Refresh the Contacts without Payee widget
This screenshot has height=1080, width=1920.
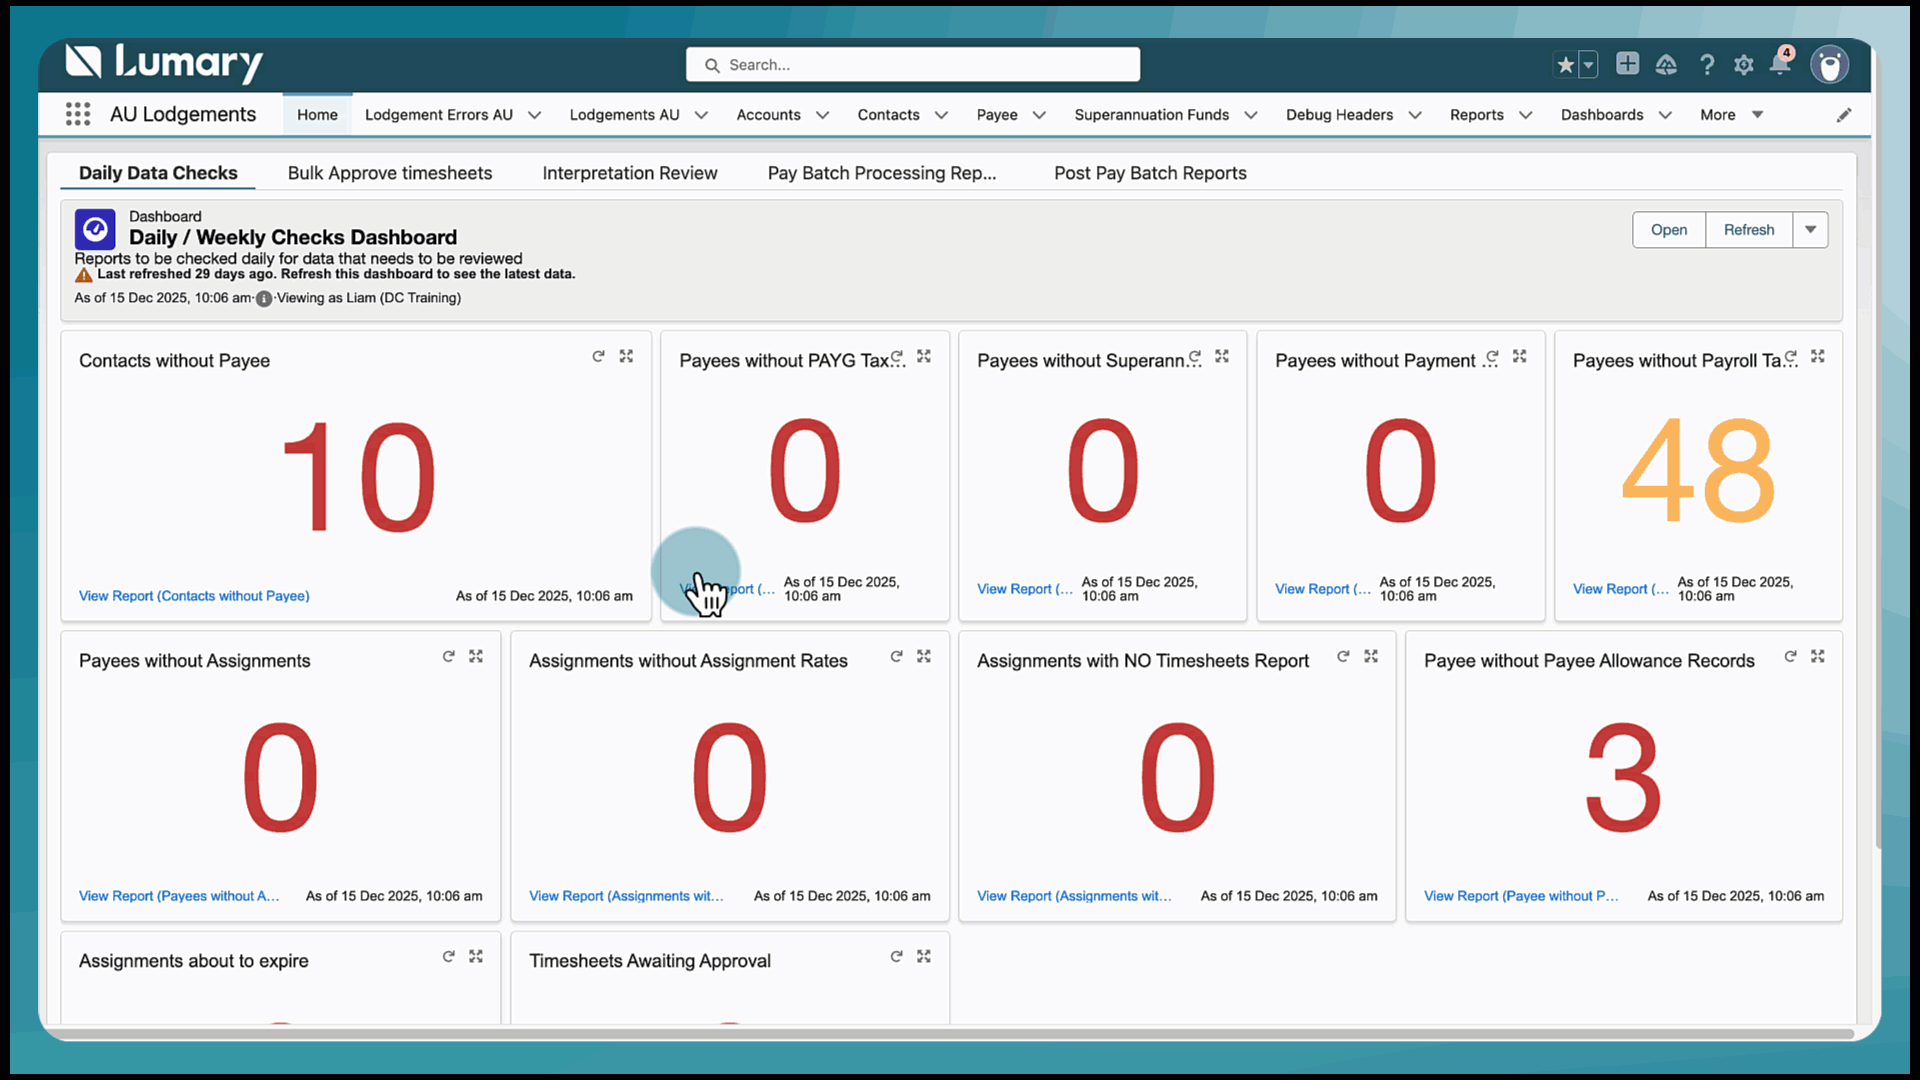(x=598, y=356)
